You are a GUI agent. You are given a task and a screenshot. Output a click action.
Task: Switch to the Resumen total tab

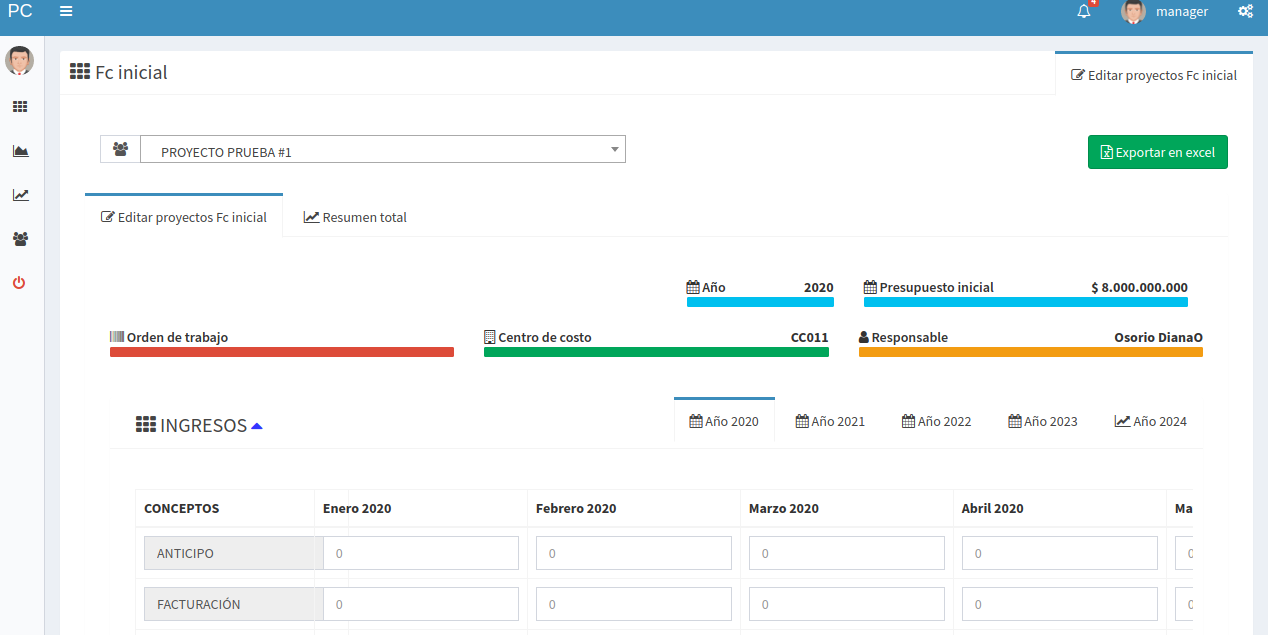click(355, 217)
